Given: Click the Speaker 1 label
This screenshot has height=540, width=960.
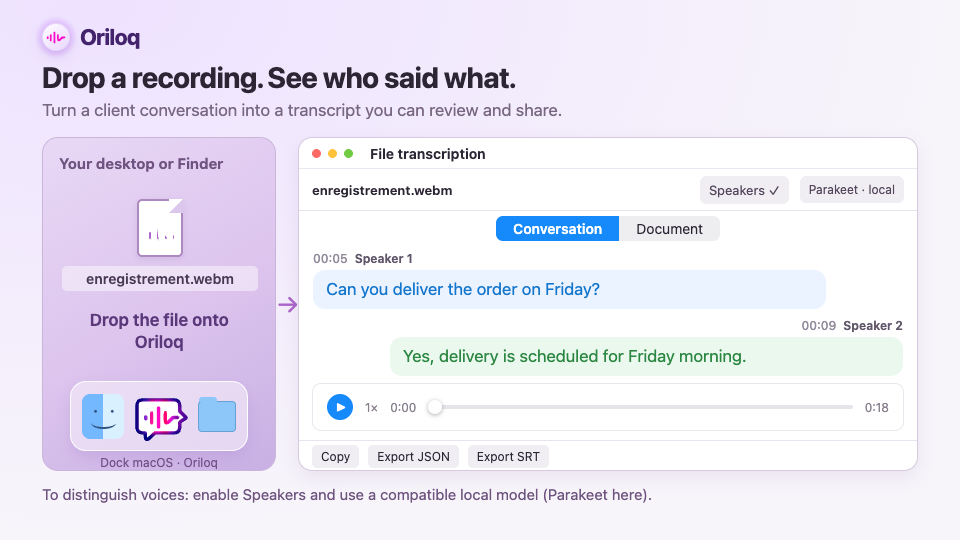Looking at the screenshot, I should (x=384, y=259).
